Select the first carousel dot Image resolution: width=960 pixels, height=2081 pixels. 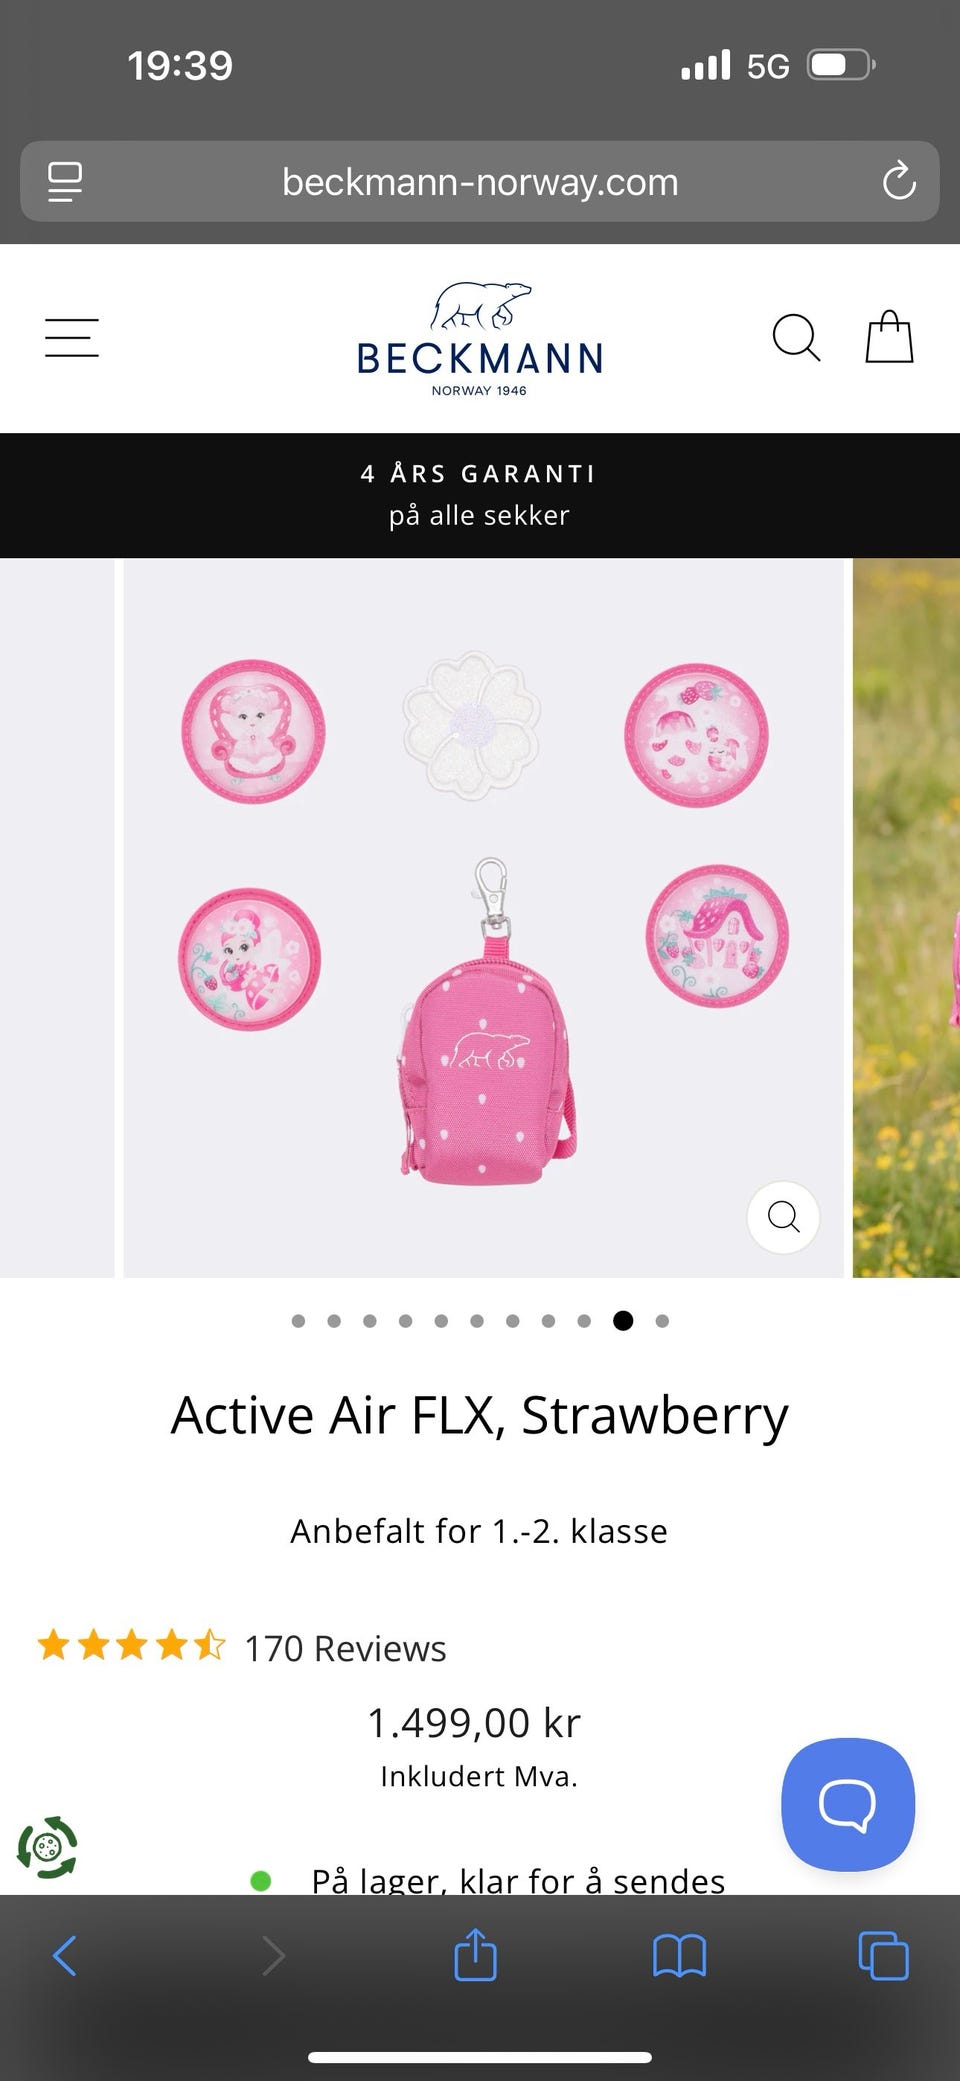[298, 1321]
